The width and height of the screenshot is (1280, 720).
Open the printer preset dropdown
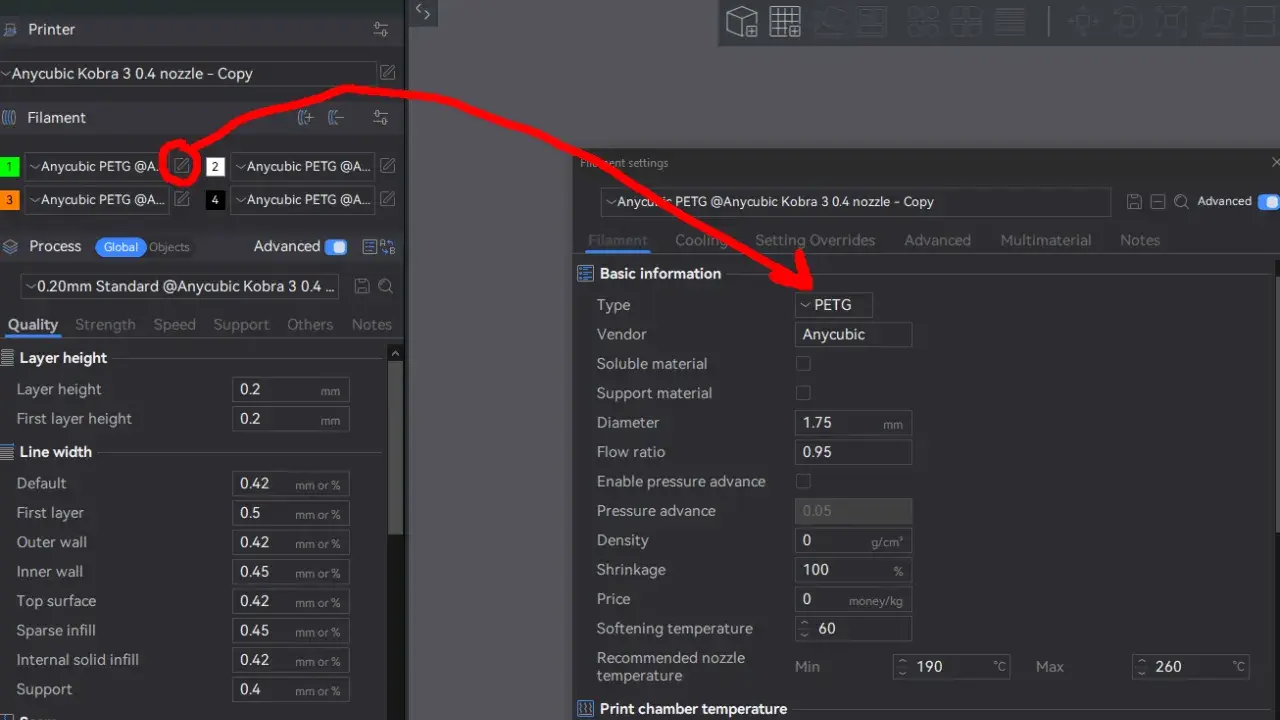[186, 73]
